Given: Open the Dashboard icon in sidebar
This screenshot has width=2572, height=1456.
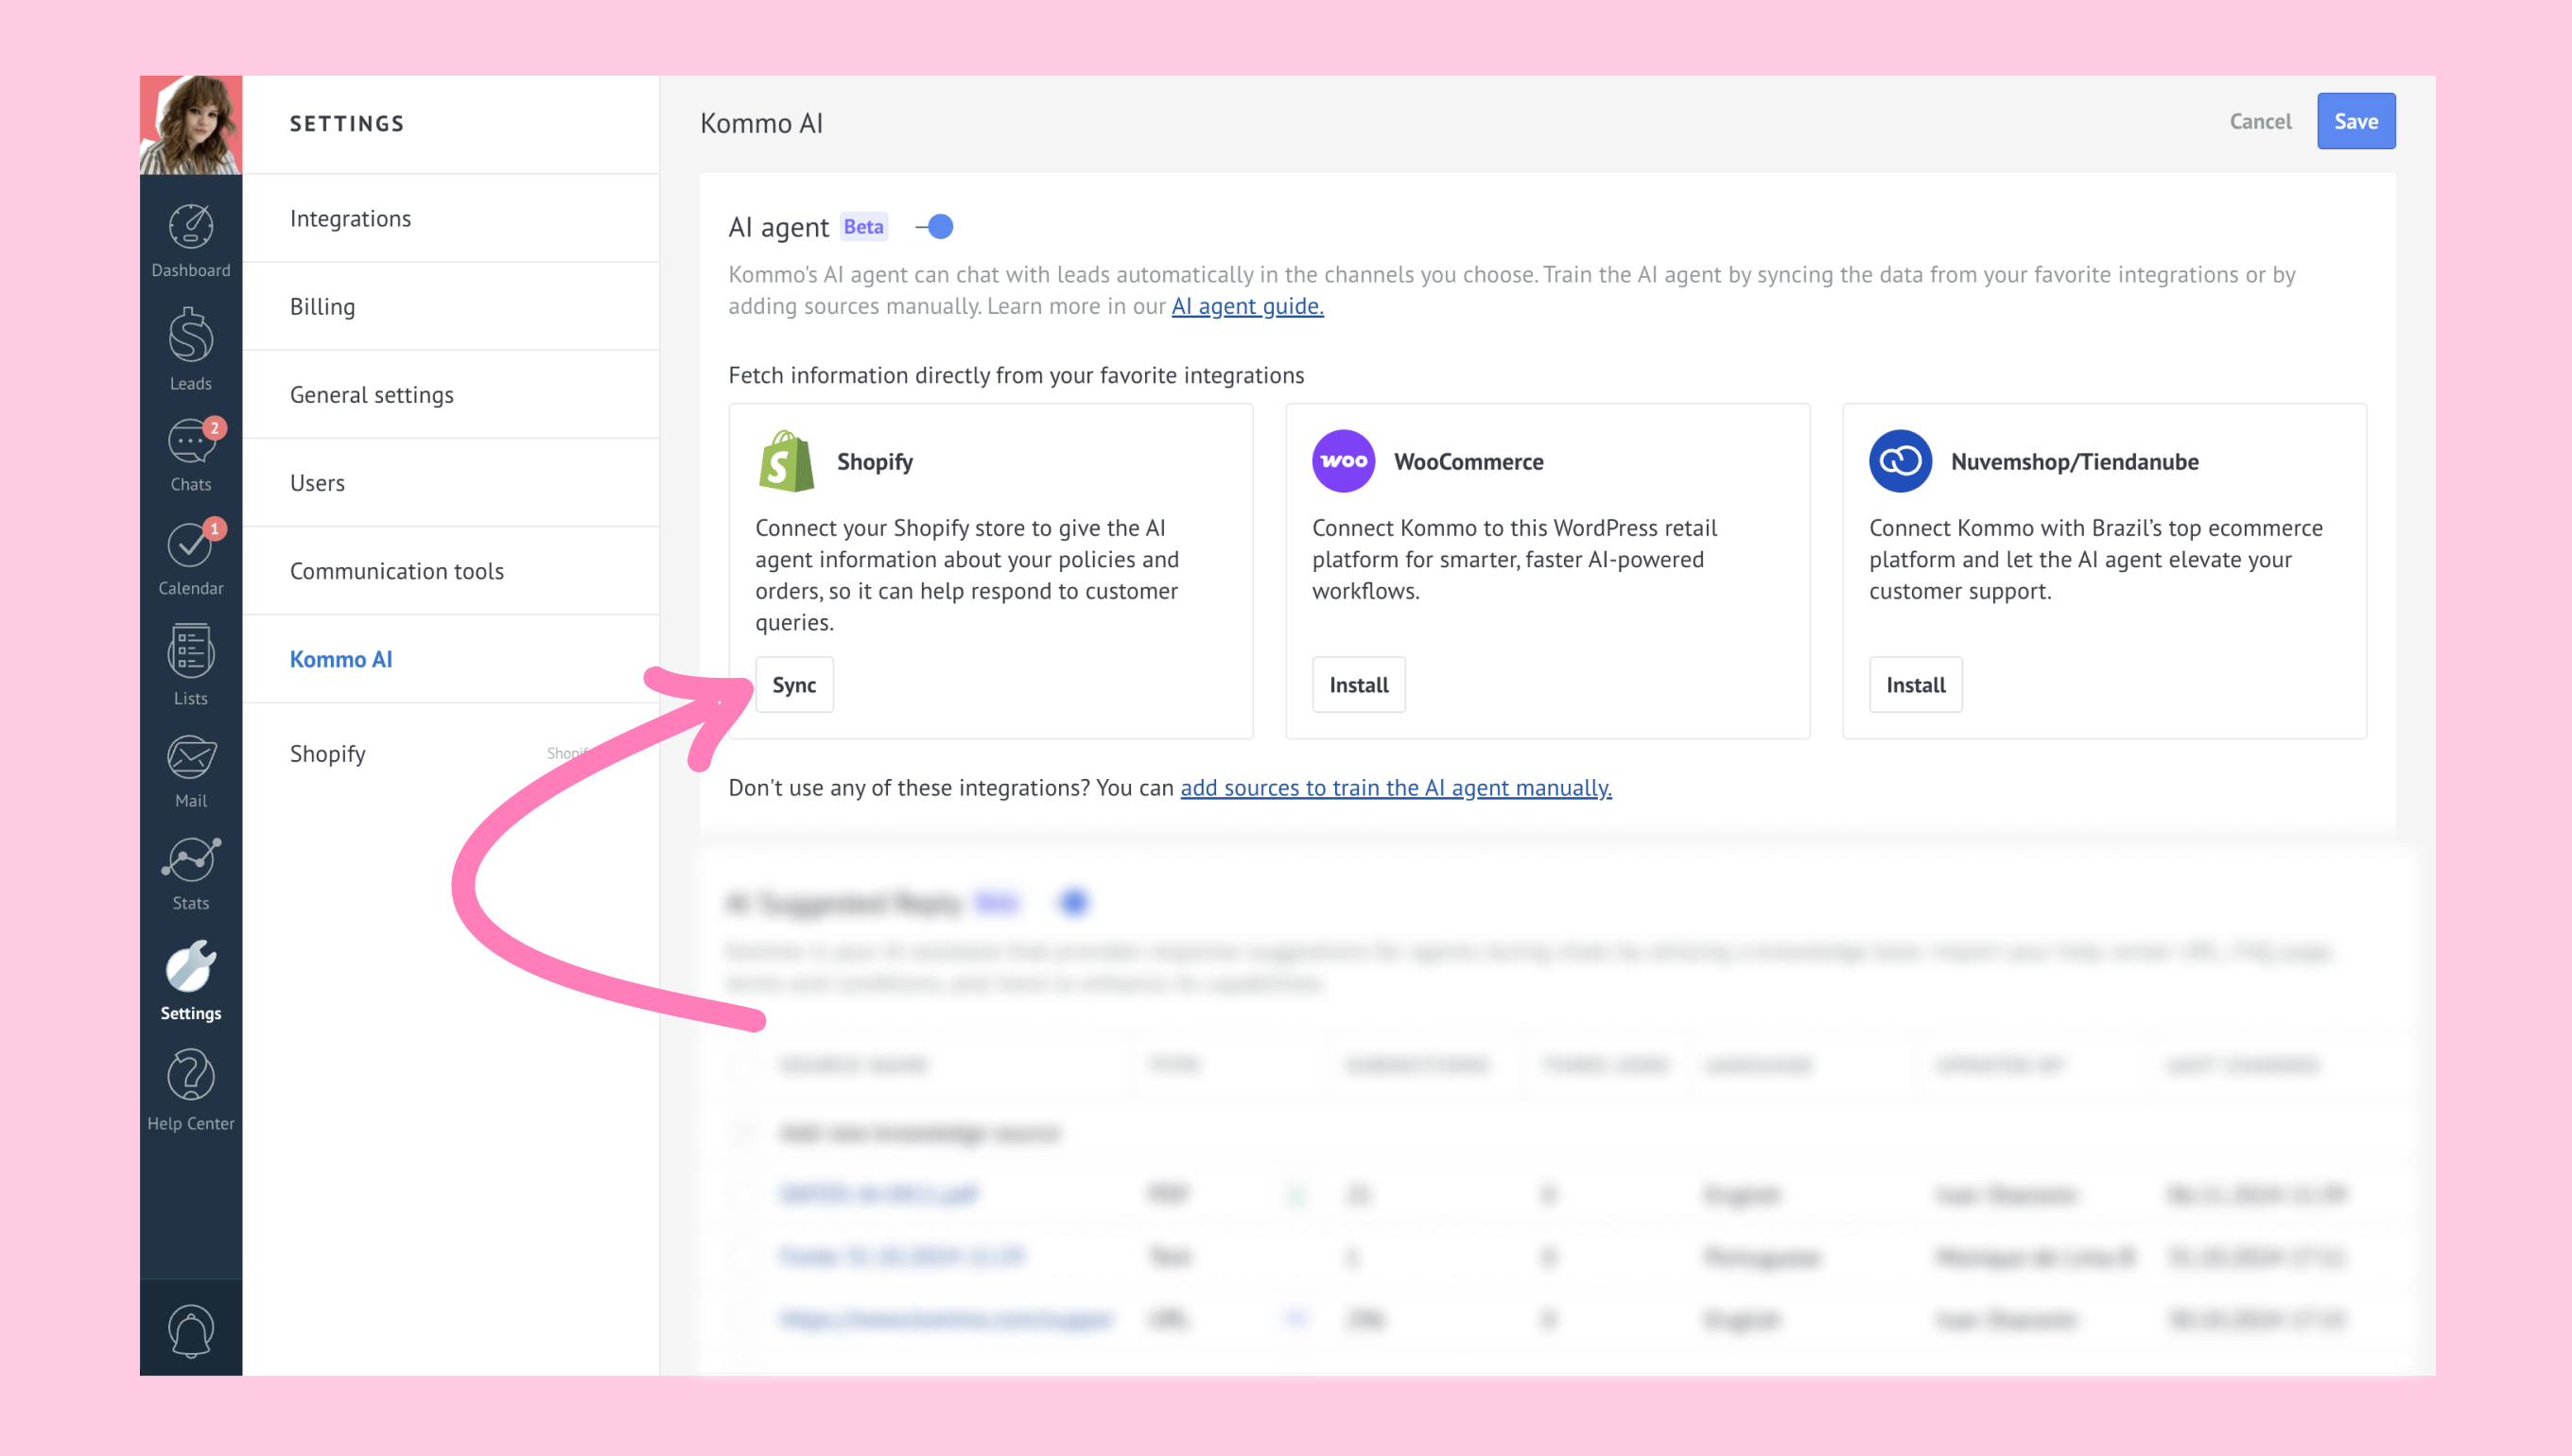Looking at the screenshot, I should tap(190, 227).
